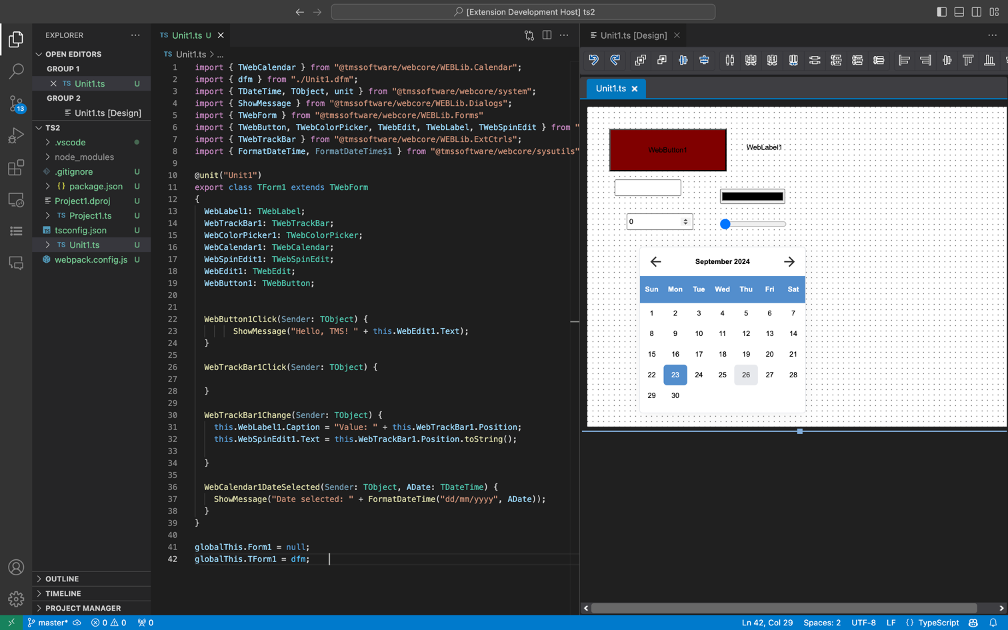Click the WebButton1 red button on form

pyautogui.click(x=668, y=150)
